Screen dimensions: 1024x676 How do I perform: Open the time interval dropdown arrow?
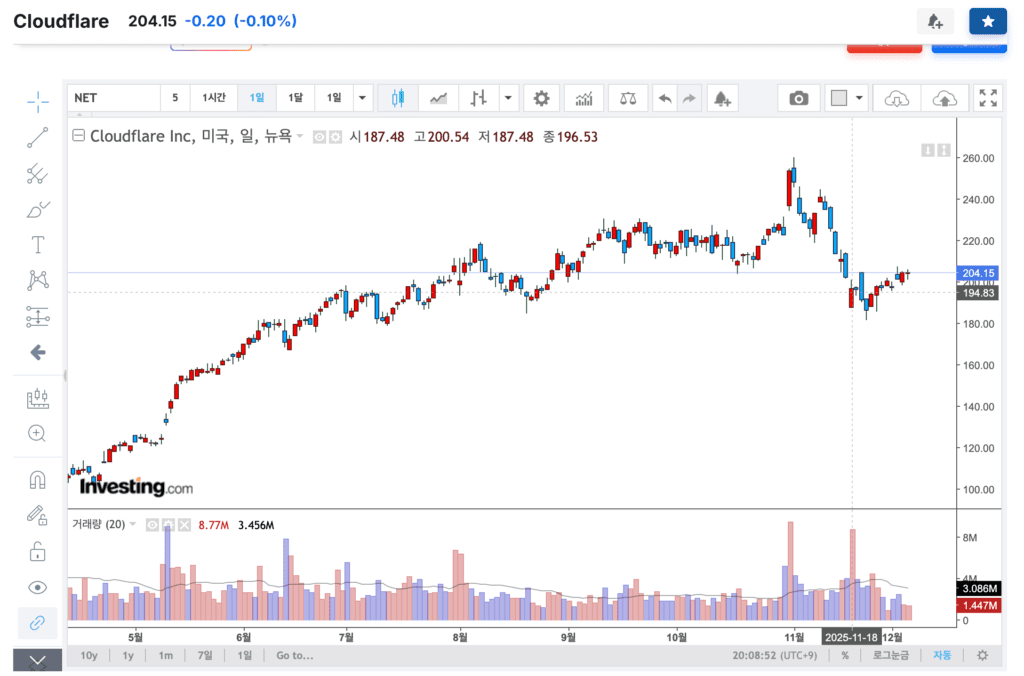(362, 98)
